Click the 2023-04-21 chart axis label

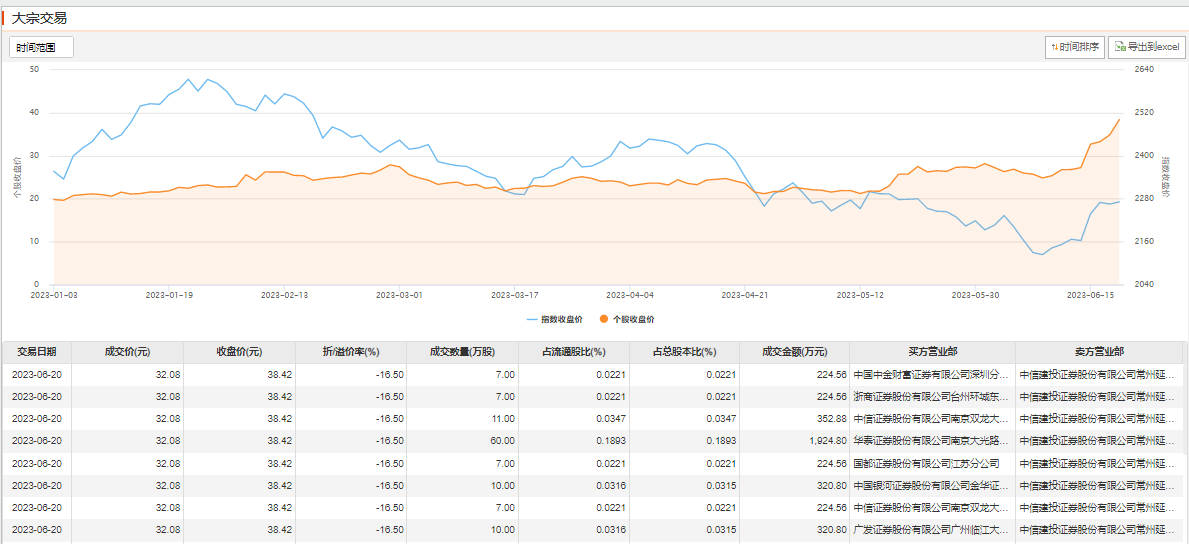point(745,294)
